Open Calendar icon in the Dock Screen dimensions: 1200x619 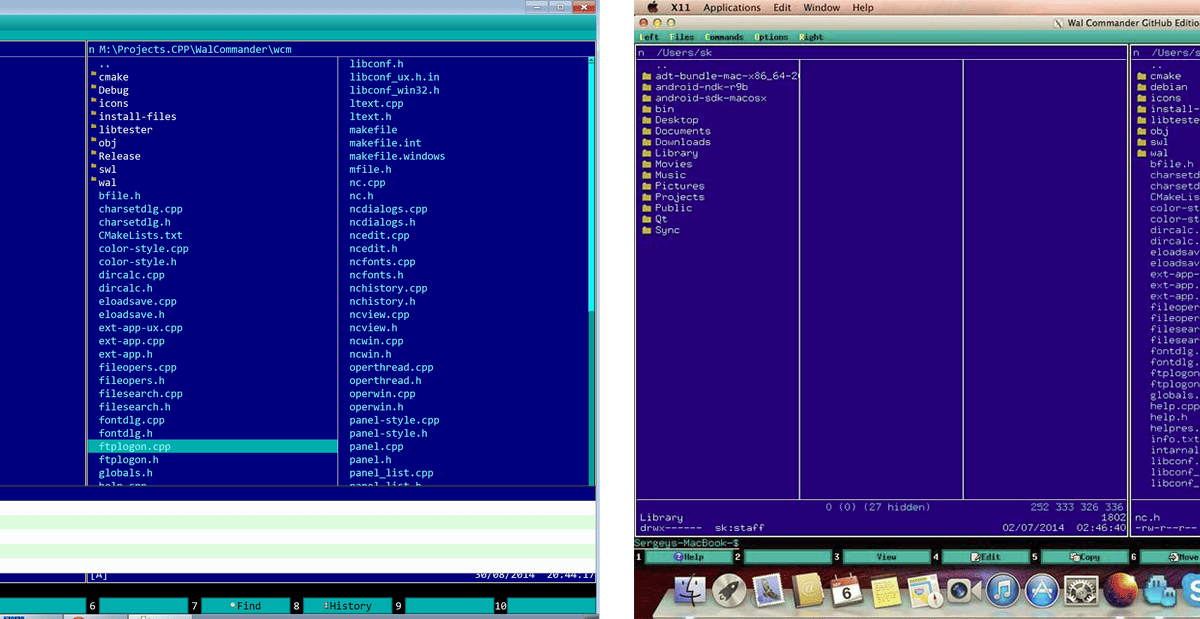847,592
